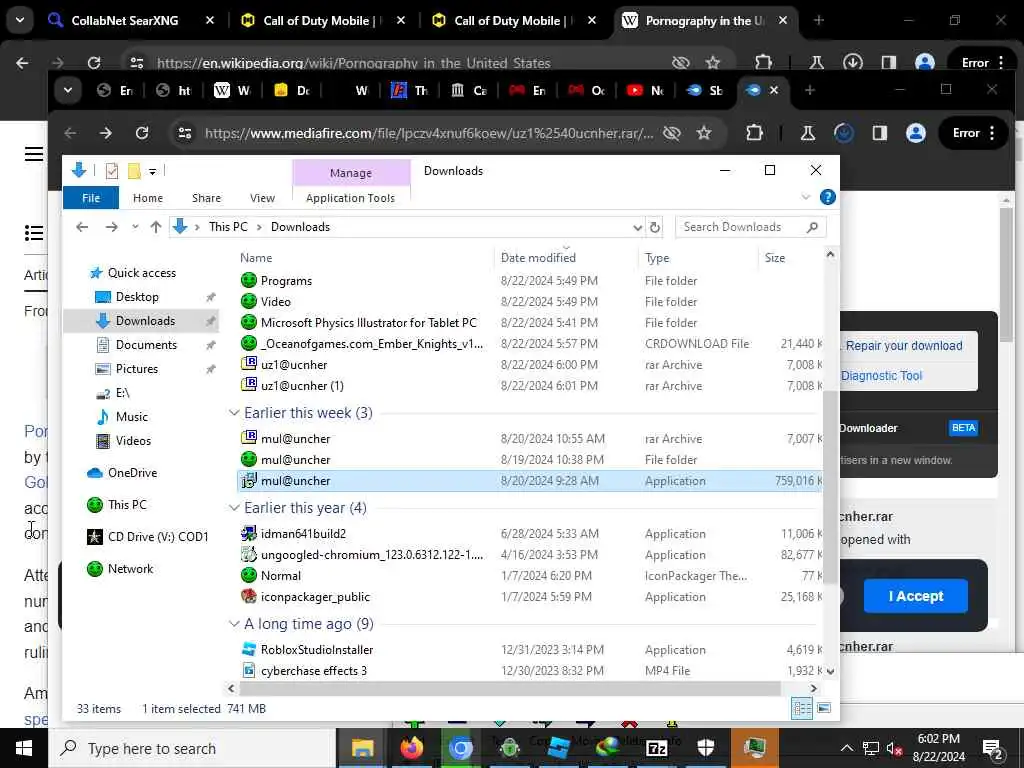Open Chrome Labs flask icon in Mediafire window
The width and height of the screenshot is (1024, 768).
click(x=808, y=133)
